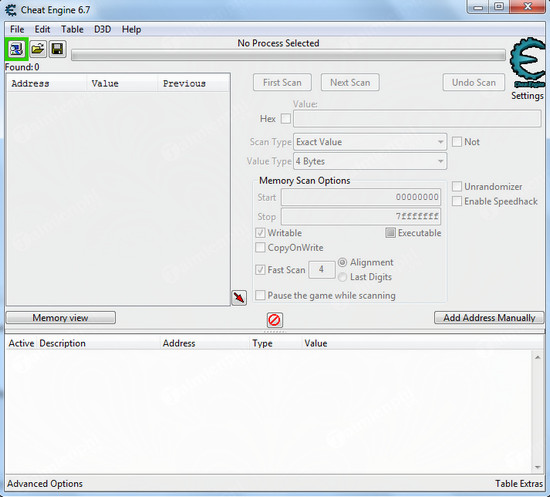The width and height of the screenshot is (550, 497).
Task: Open the Help menu
Action: pyautogui.click(x=132, y=29)
